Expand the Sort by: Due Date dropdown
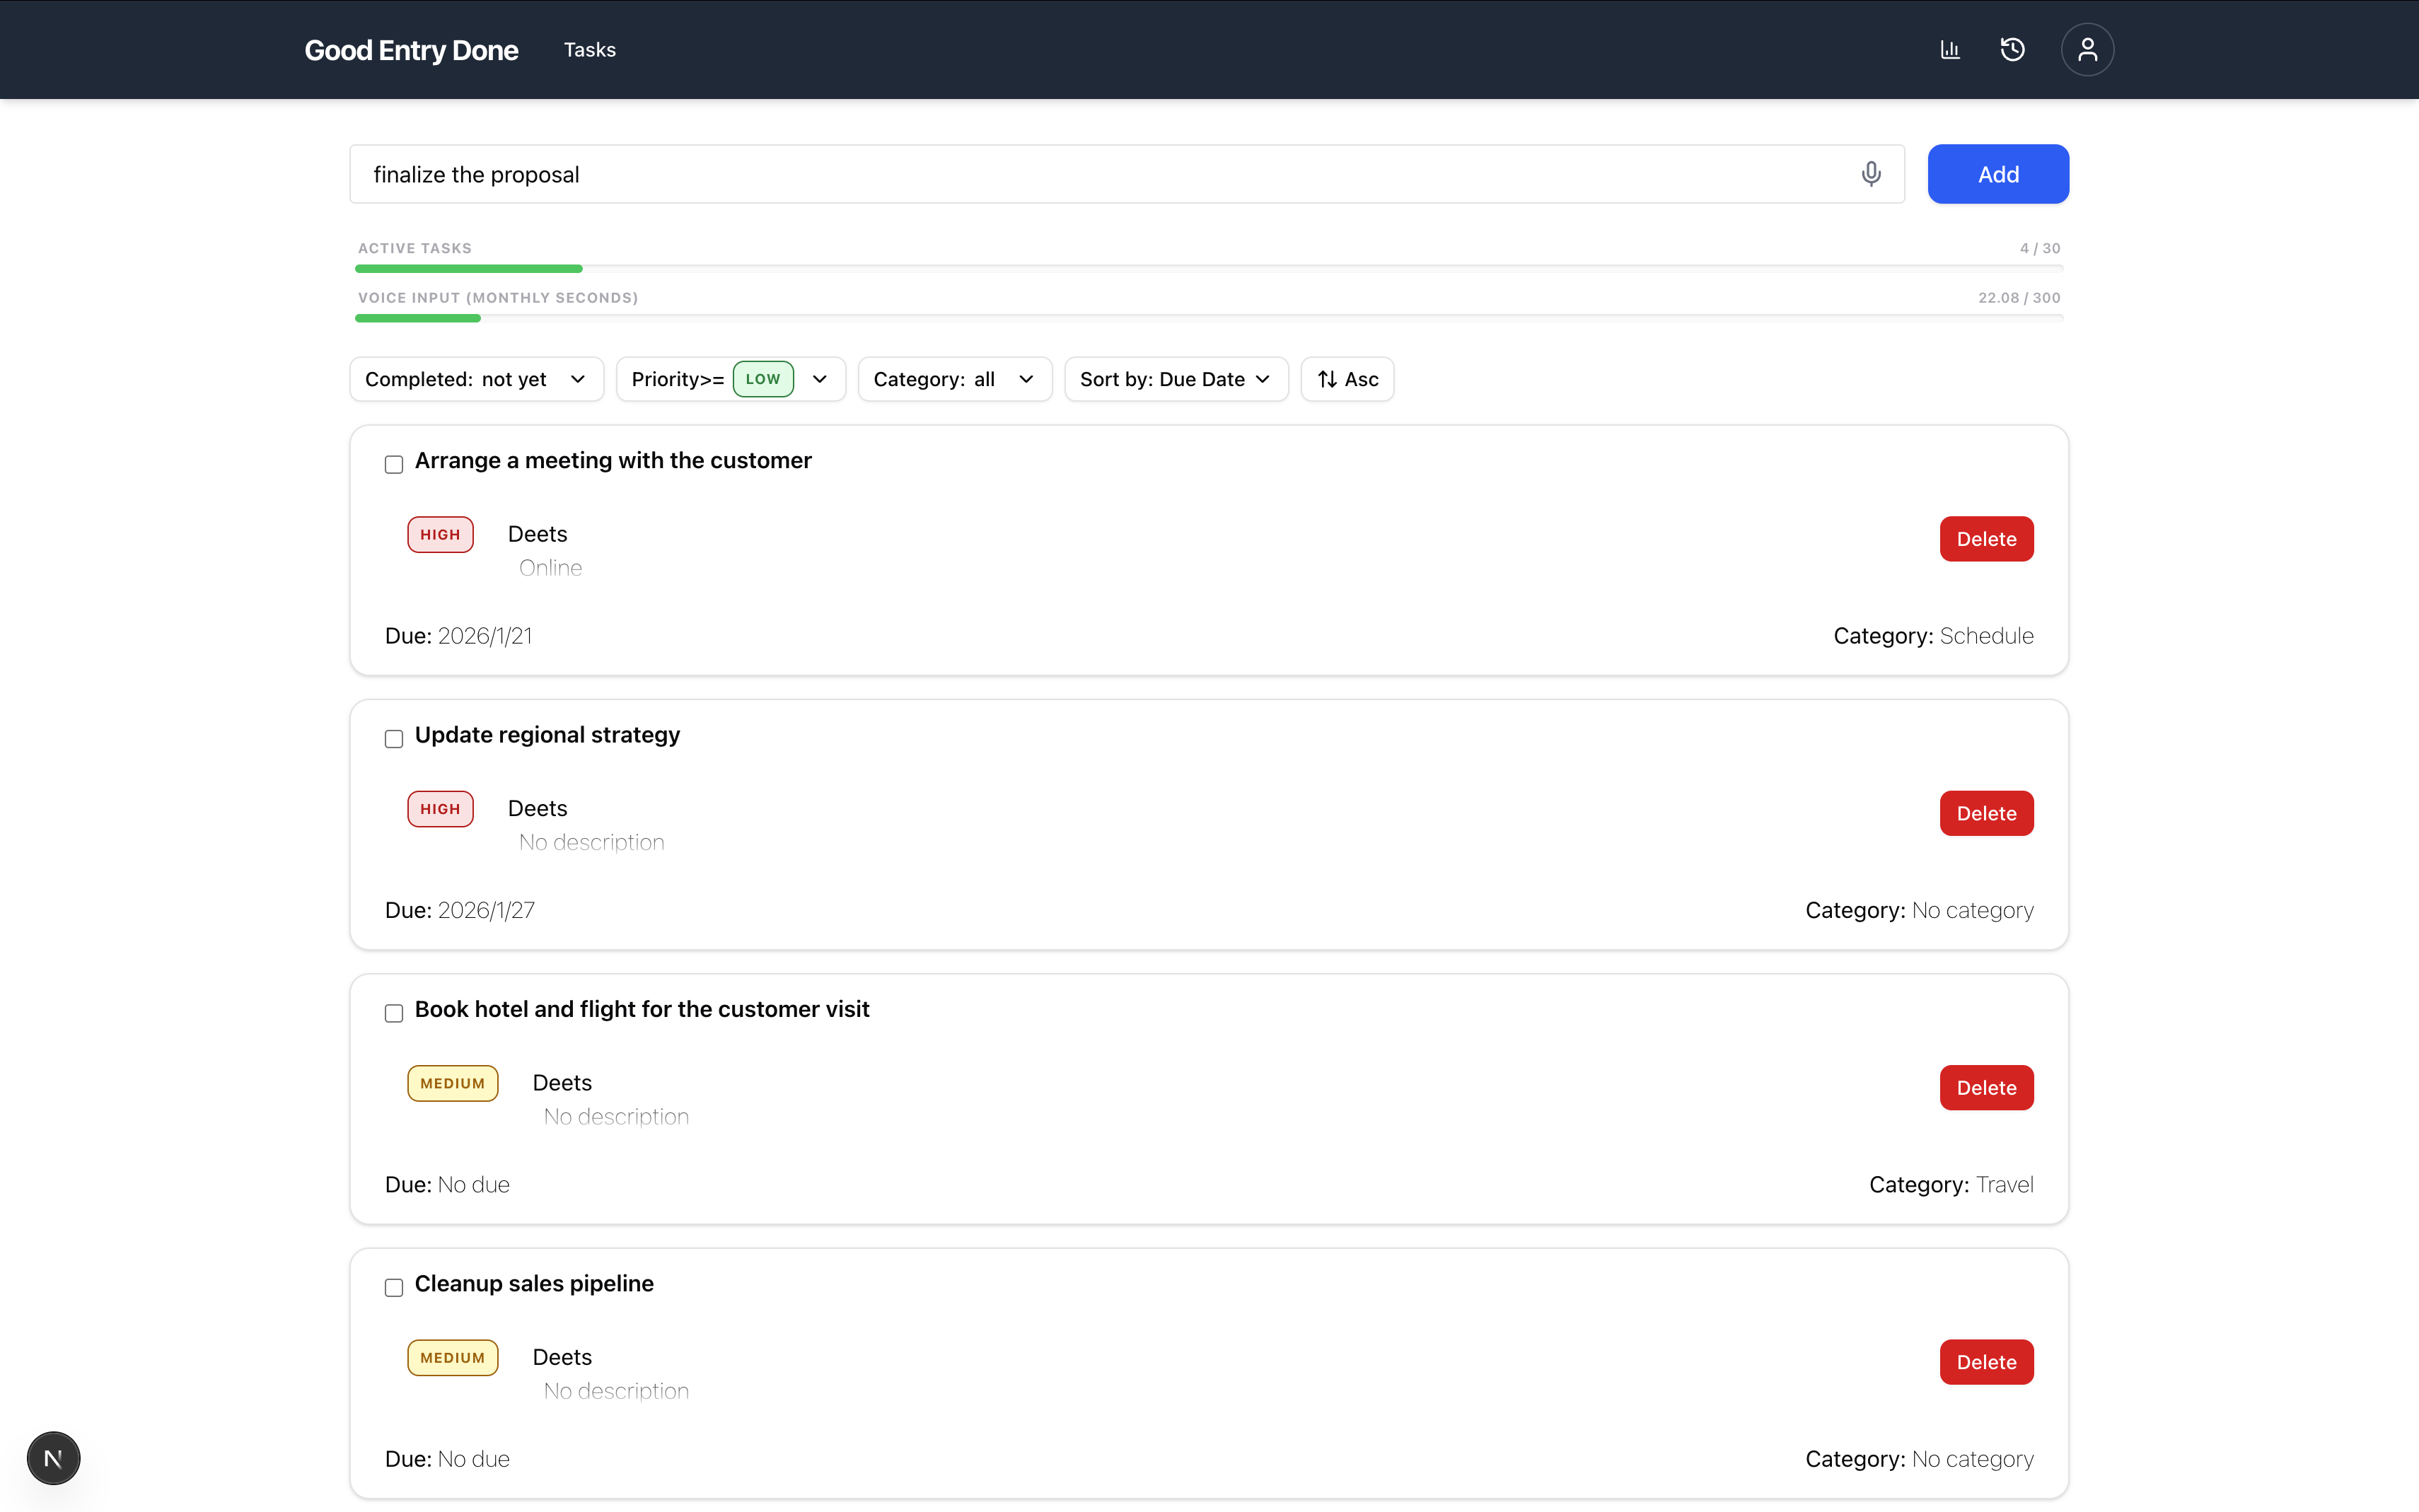 1175,379
